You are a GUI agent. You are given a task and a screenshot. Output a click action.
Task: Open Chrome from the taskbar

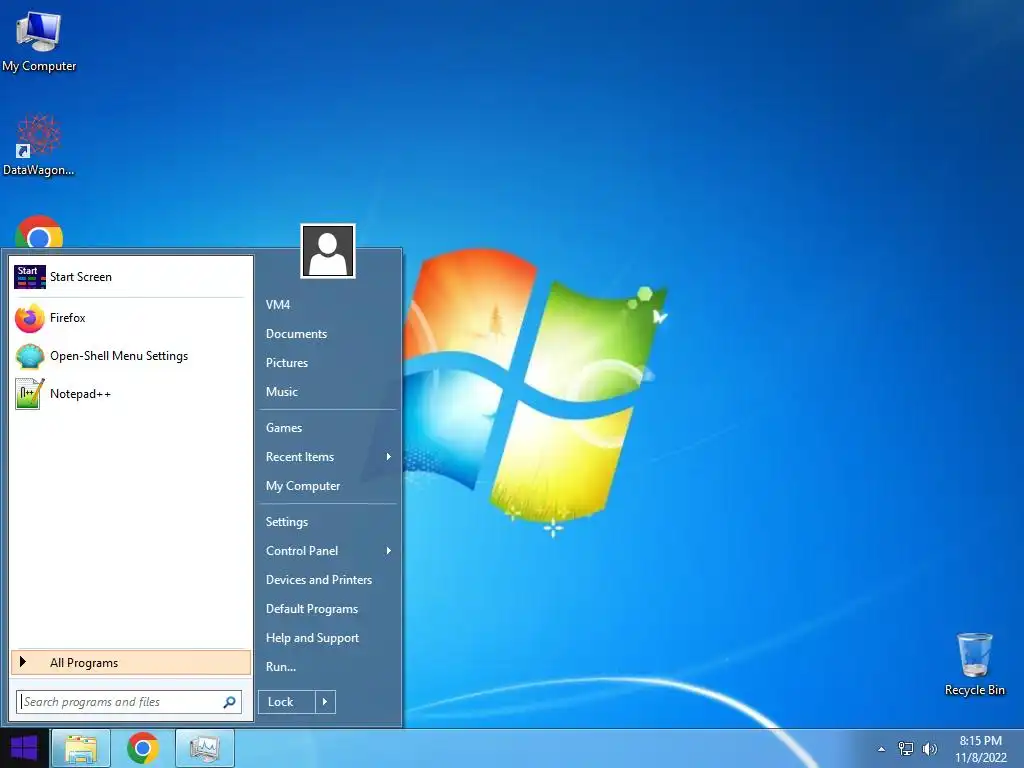point(143,748)
